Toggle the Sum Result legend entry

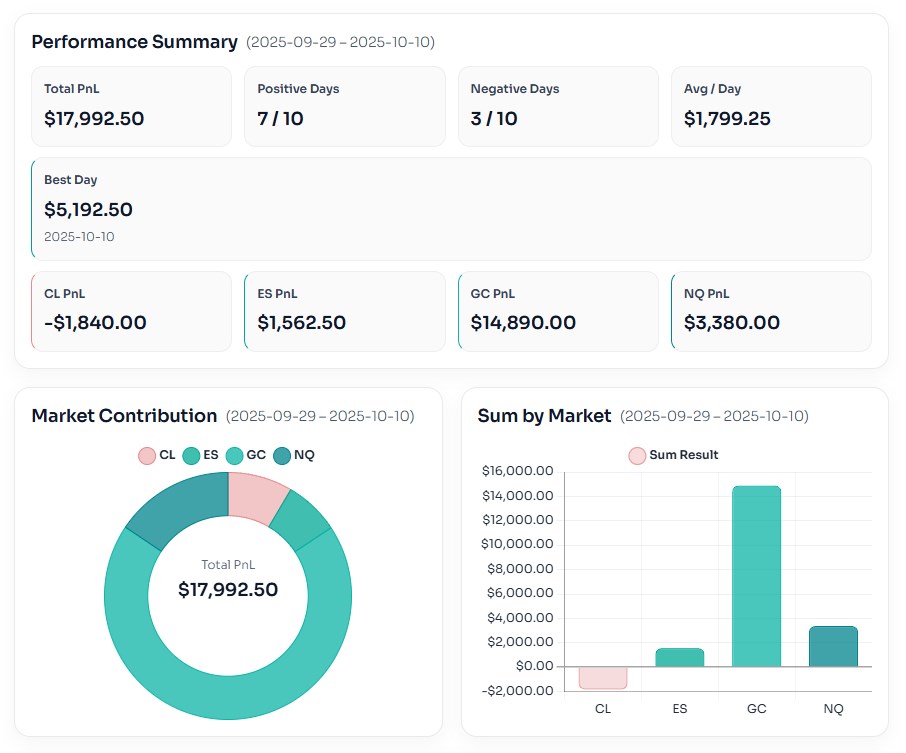pyautogui.click(x=673, y=455)
